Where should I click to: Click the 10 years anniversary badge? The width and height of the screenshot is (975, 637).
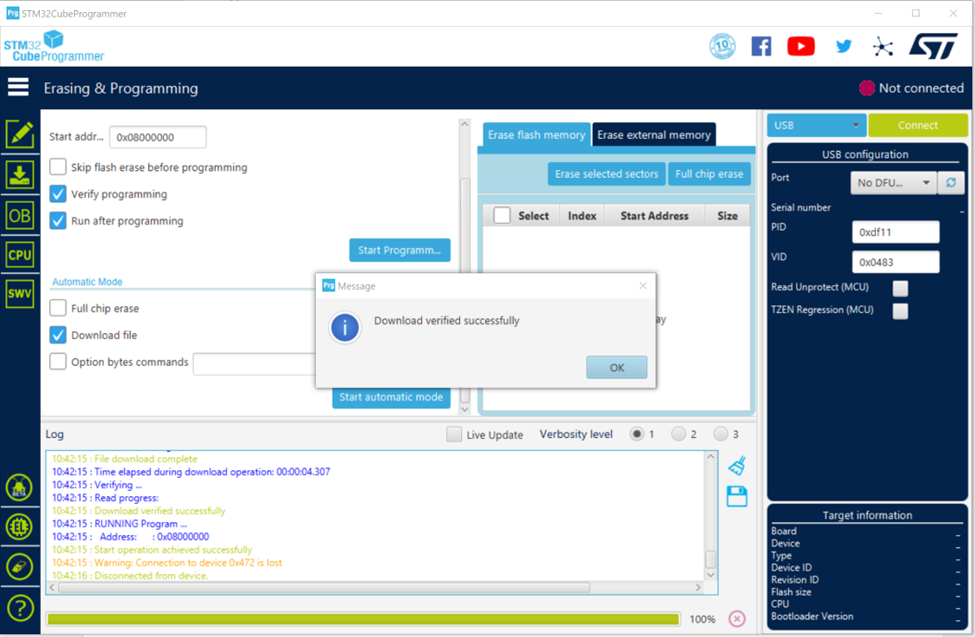click(723, 46)
